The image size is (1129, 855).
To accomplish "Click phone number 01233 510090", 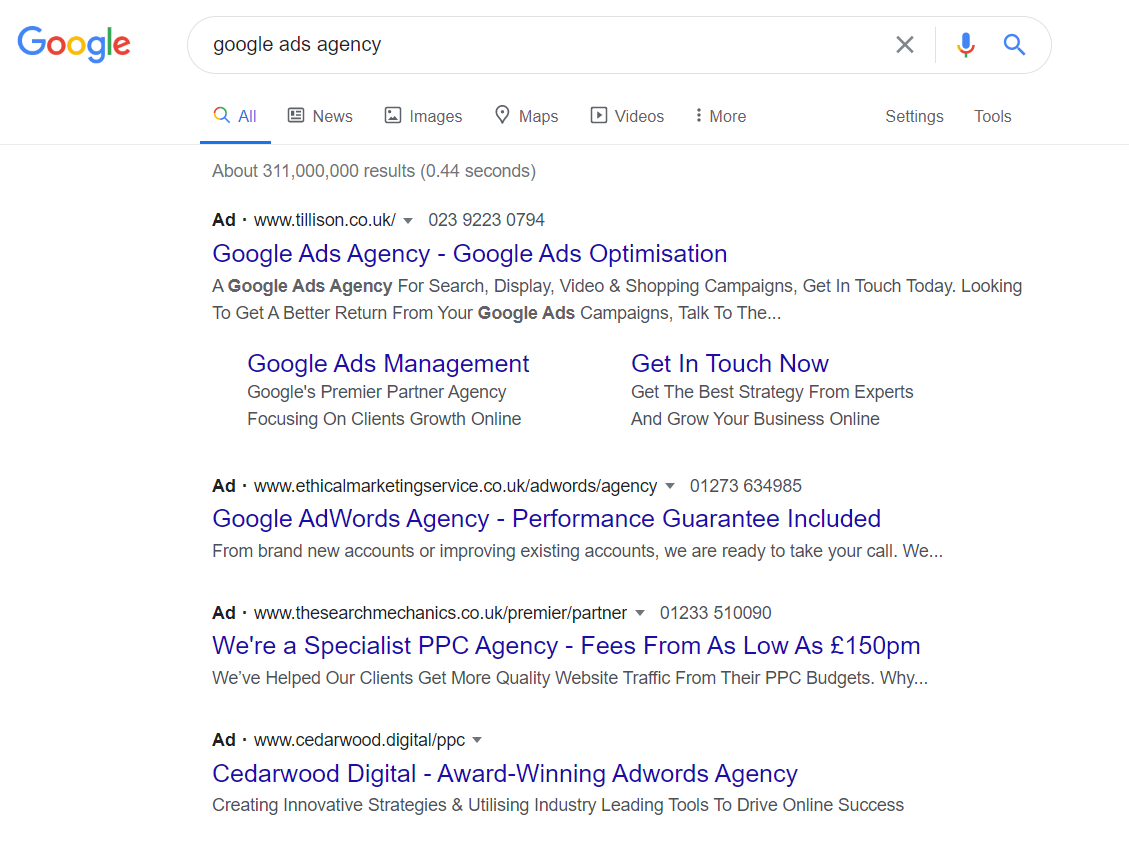I will pyautogui.click(x=715, y=613).
